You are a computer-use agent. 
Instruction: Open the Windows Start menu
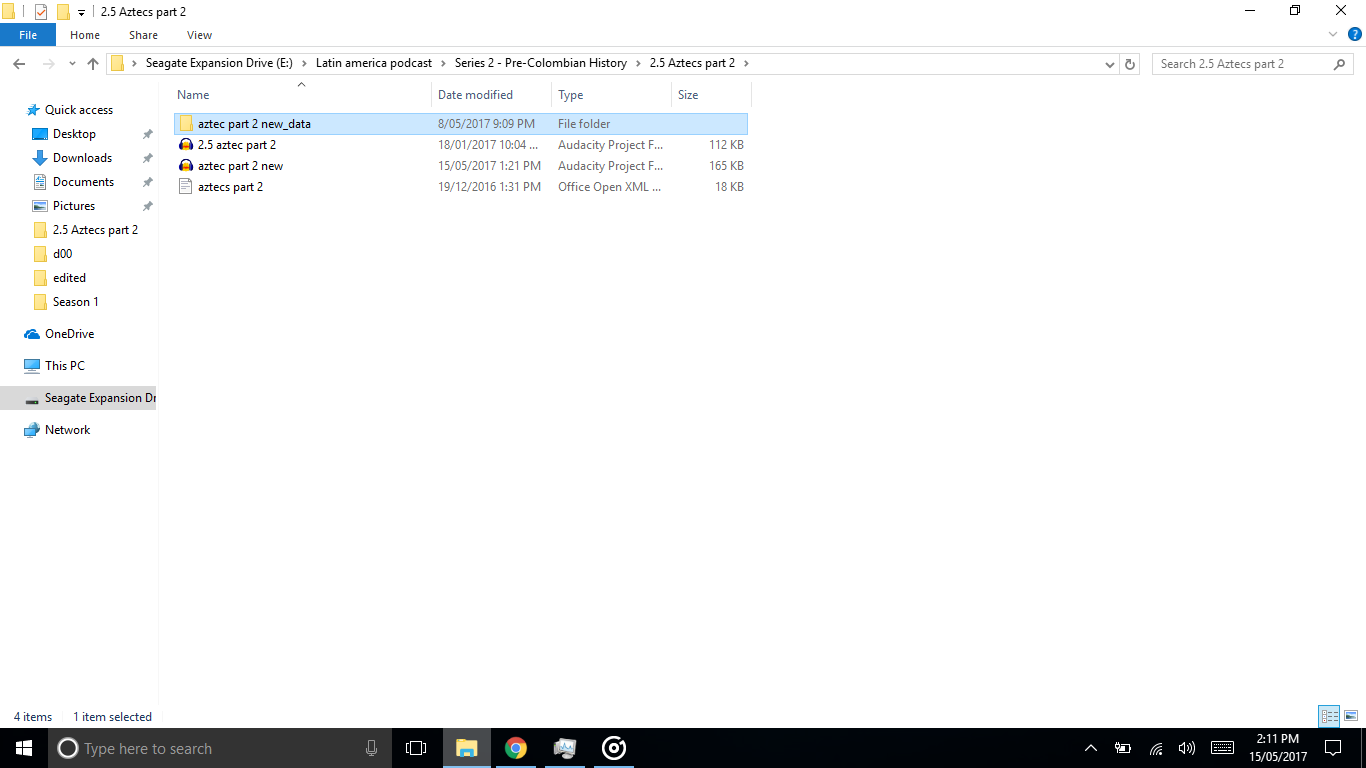24,748
